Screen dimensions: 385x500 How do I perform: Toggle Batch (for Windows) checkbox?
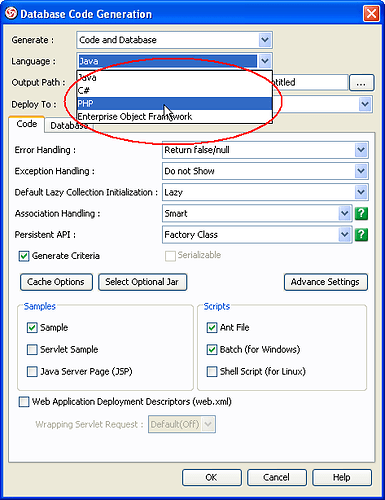tap(212, 349)
